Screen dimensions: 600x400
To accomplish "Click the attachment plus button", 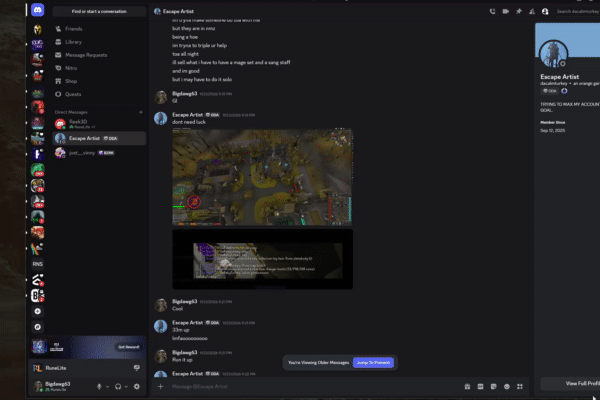I will [x=160, y=387].
